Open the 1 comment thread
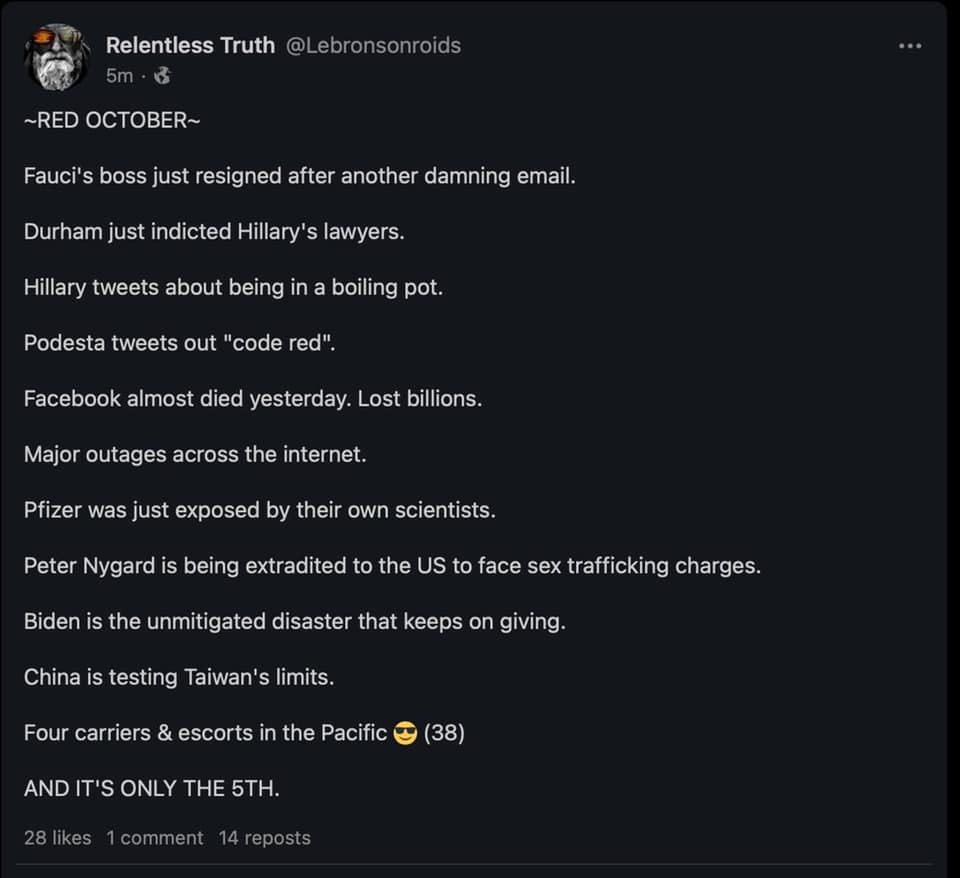 coord(154,838)
